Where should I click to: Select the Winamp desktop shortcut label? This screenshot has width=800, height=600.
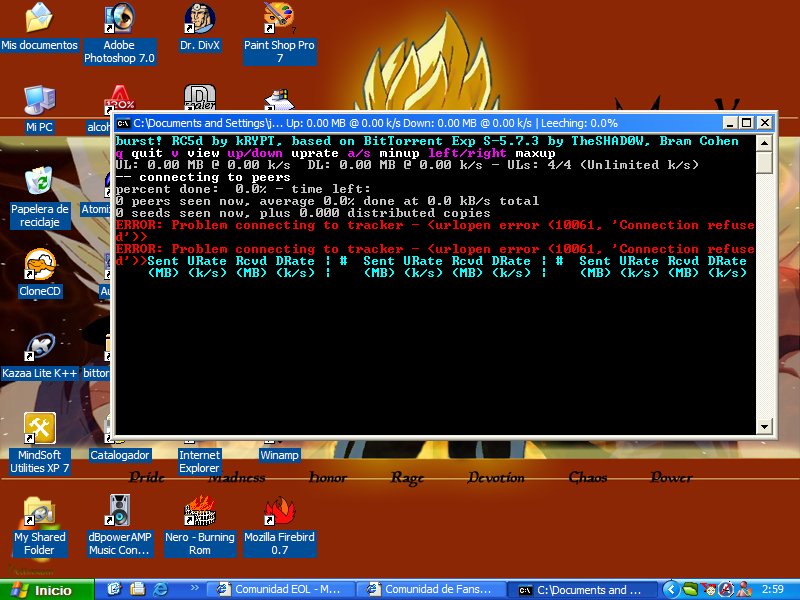point(279,455)
